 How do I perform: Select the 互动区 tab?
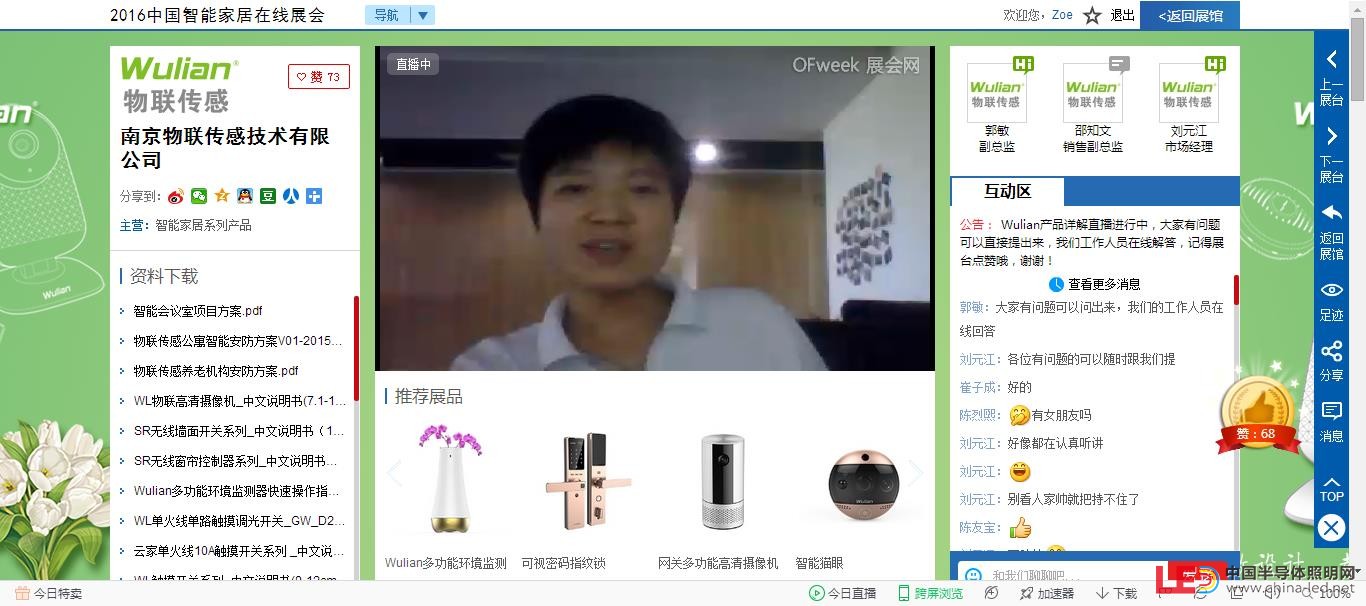(x=1007, y=191)
